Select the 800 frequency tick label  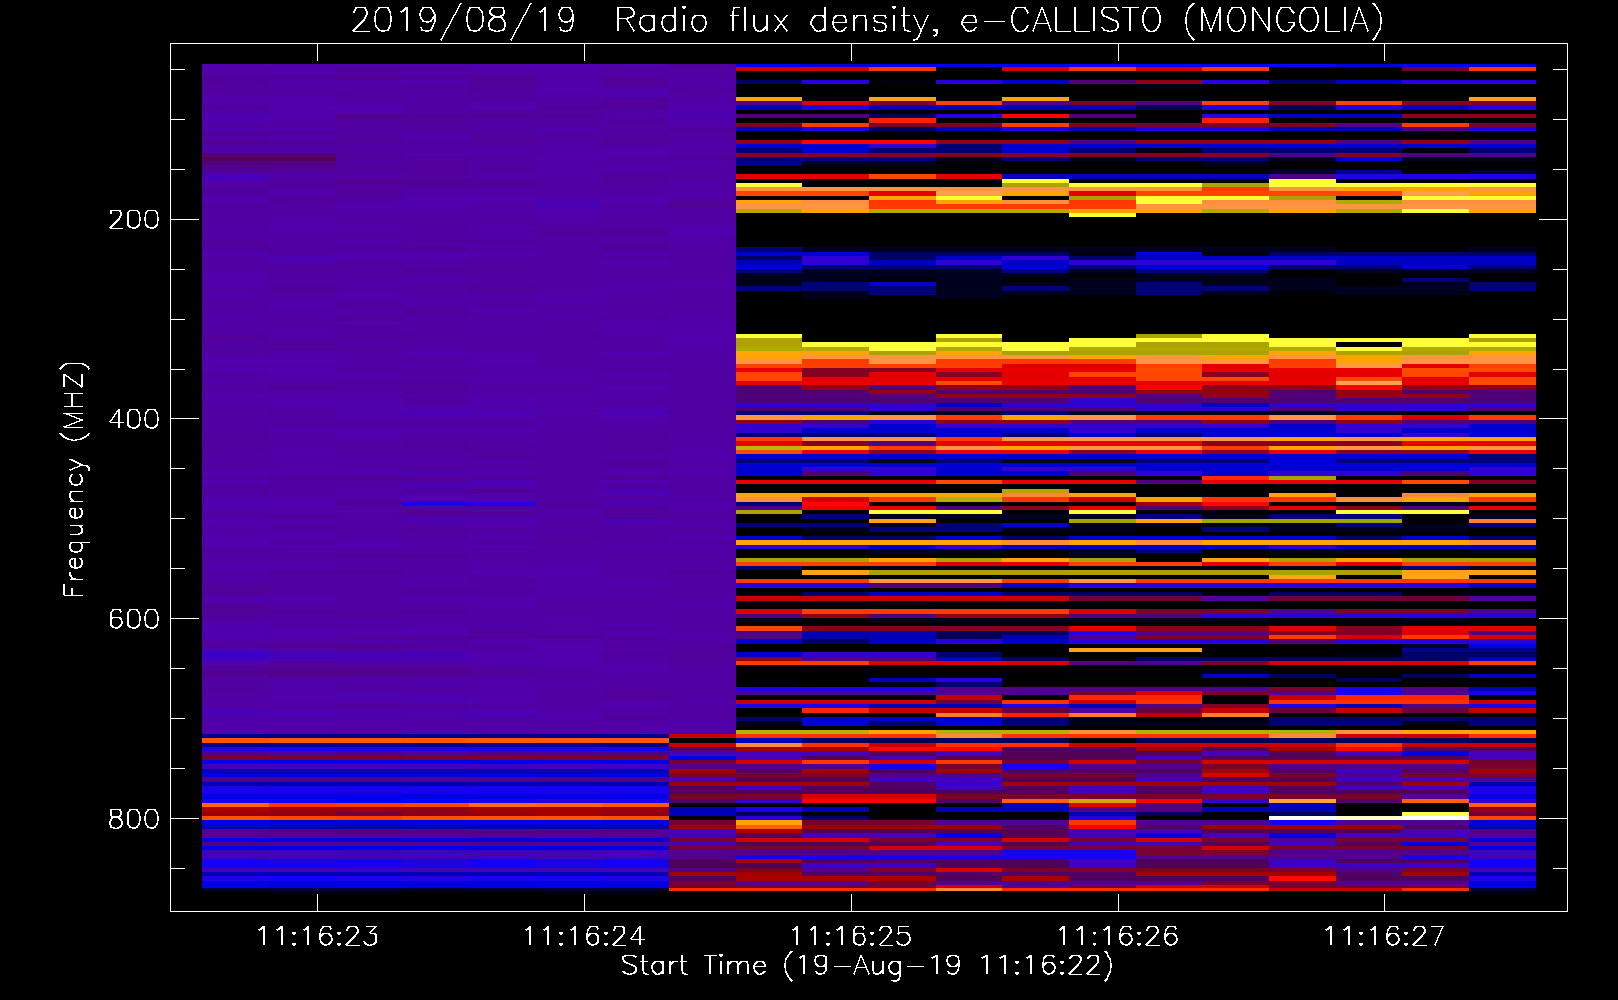click(x=134, y=820)
